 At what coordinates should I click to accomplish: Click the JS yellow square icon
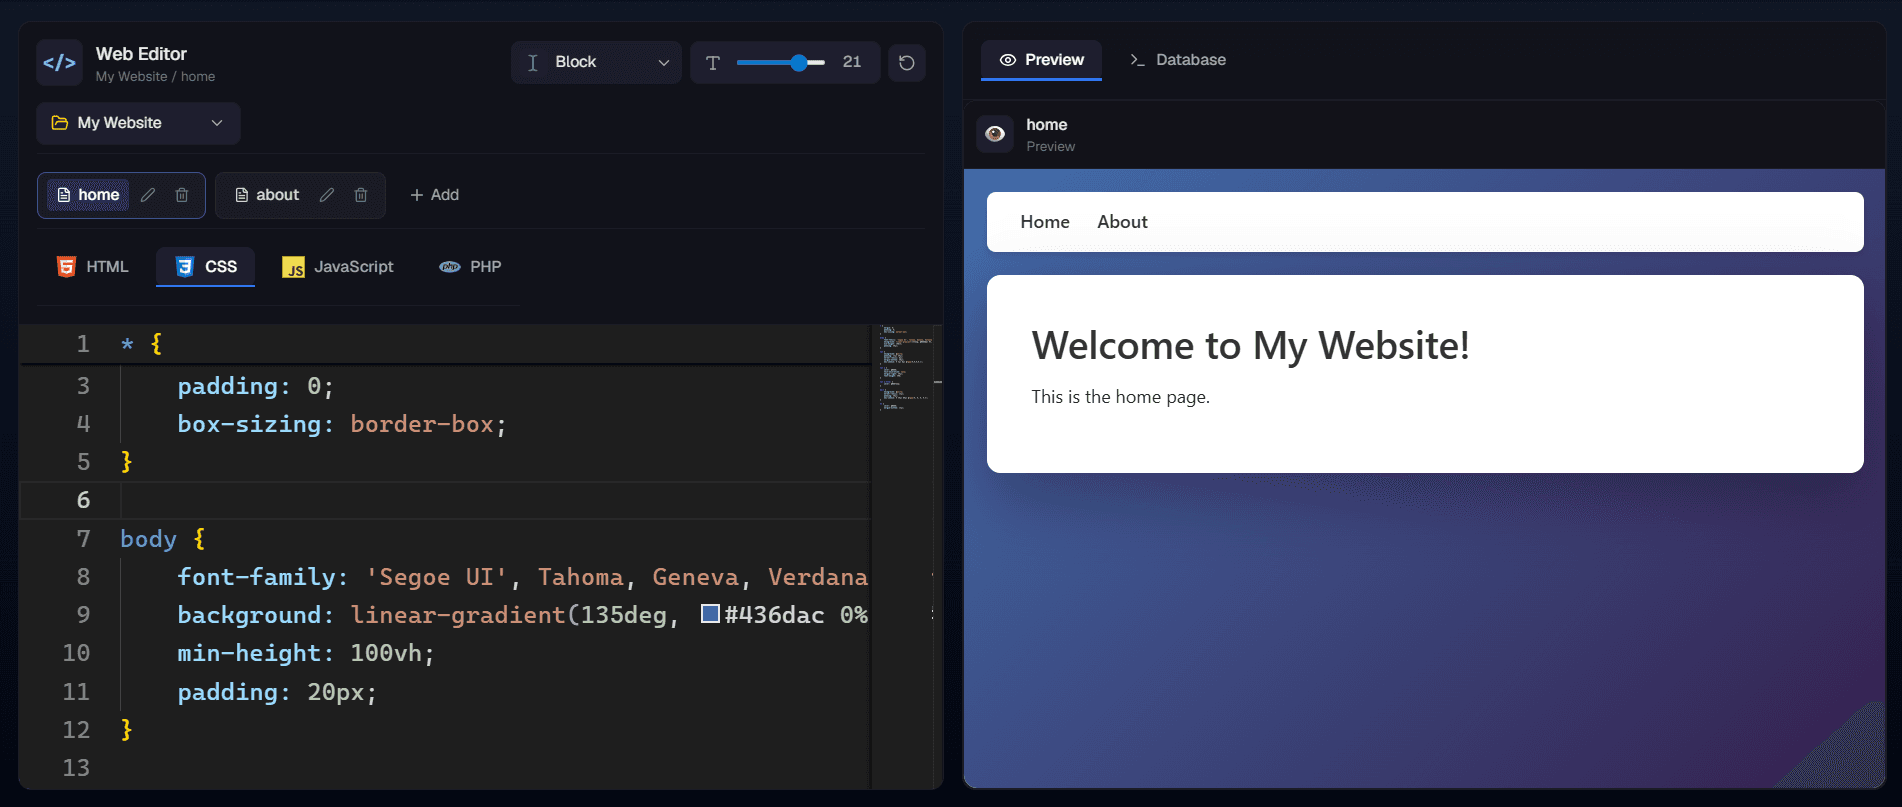pyautogui.click(x=293, y=267)
